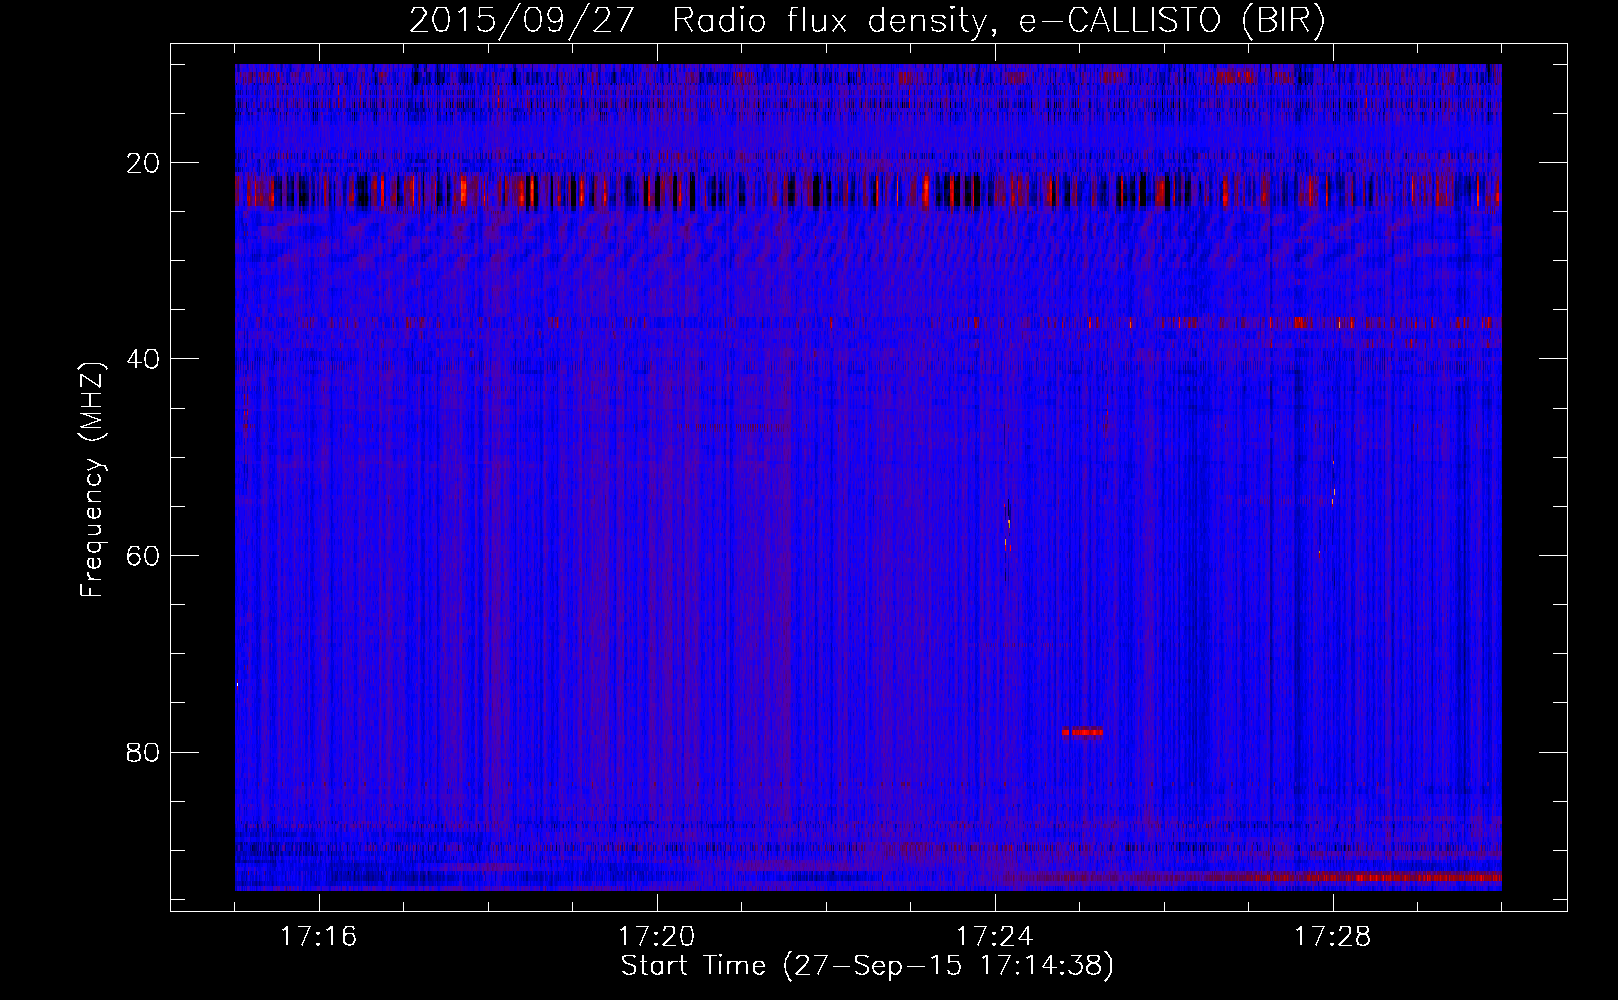Image resolution: width=1618 pixels, height=1000 pixels.
Task: Click the "17:28" time tick label
Action: tap(1333, 937)
